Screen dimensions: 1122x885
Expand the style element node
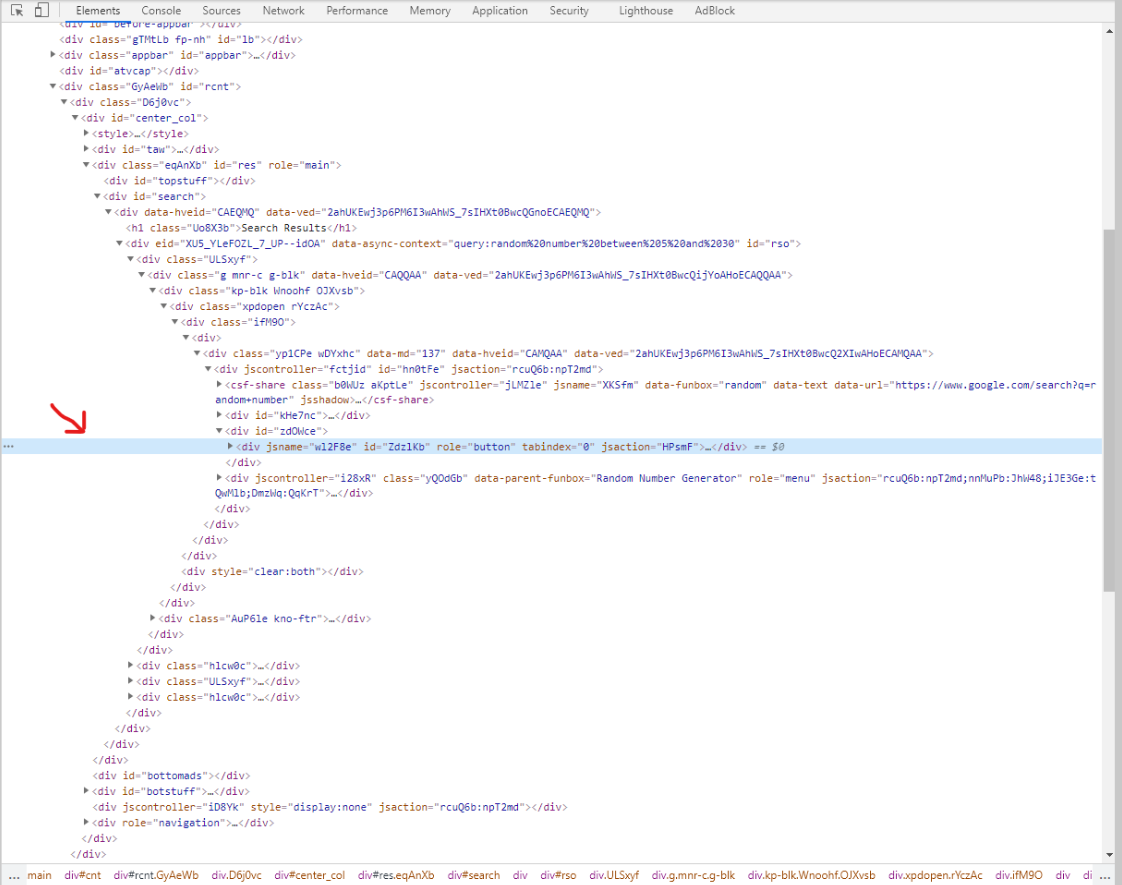tap(86, 133)
